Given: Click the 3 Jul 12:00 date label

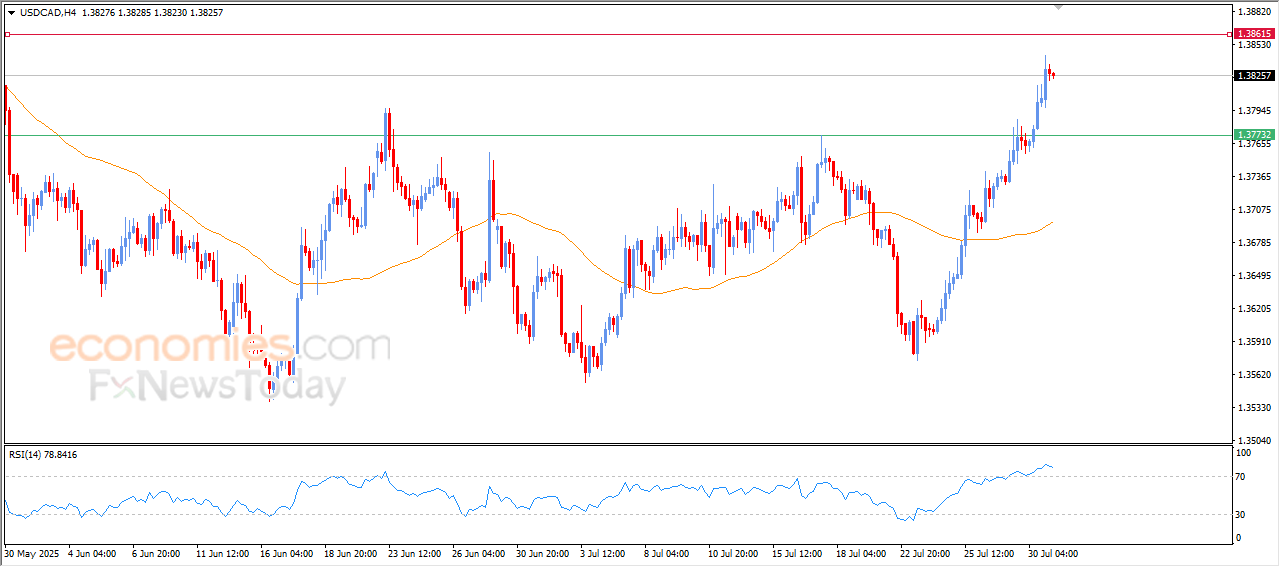Looking at the screenshot, I should coord(603,553).
